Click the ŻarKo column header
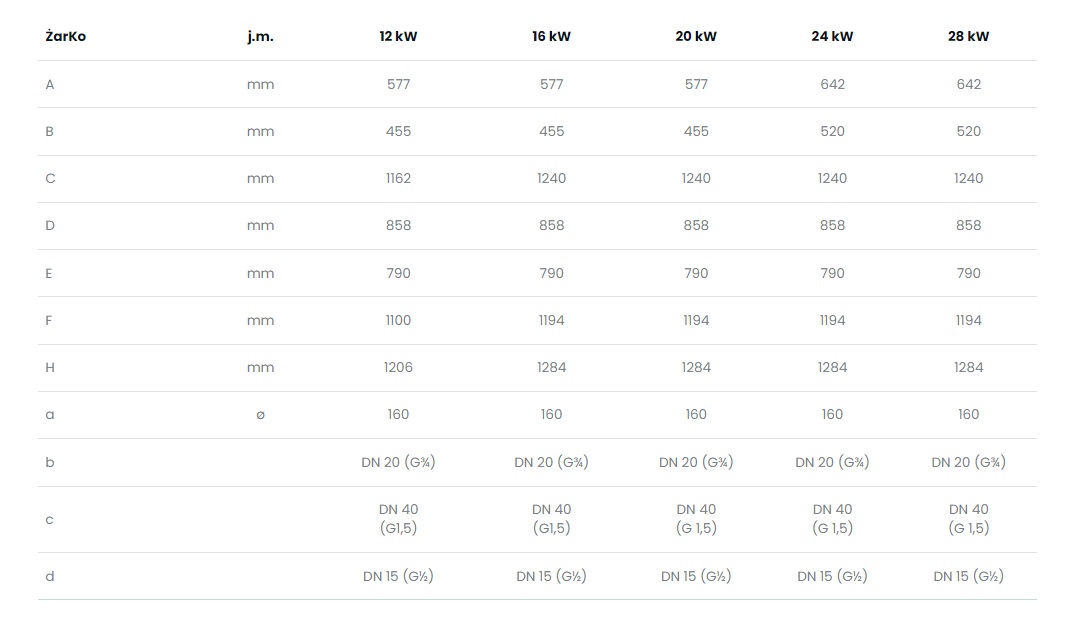 (66, 36)
